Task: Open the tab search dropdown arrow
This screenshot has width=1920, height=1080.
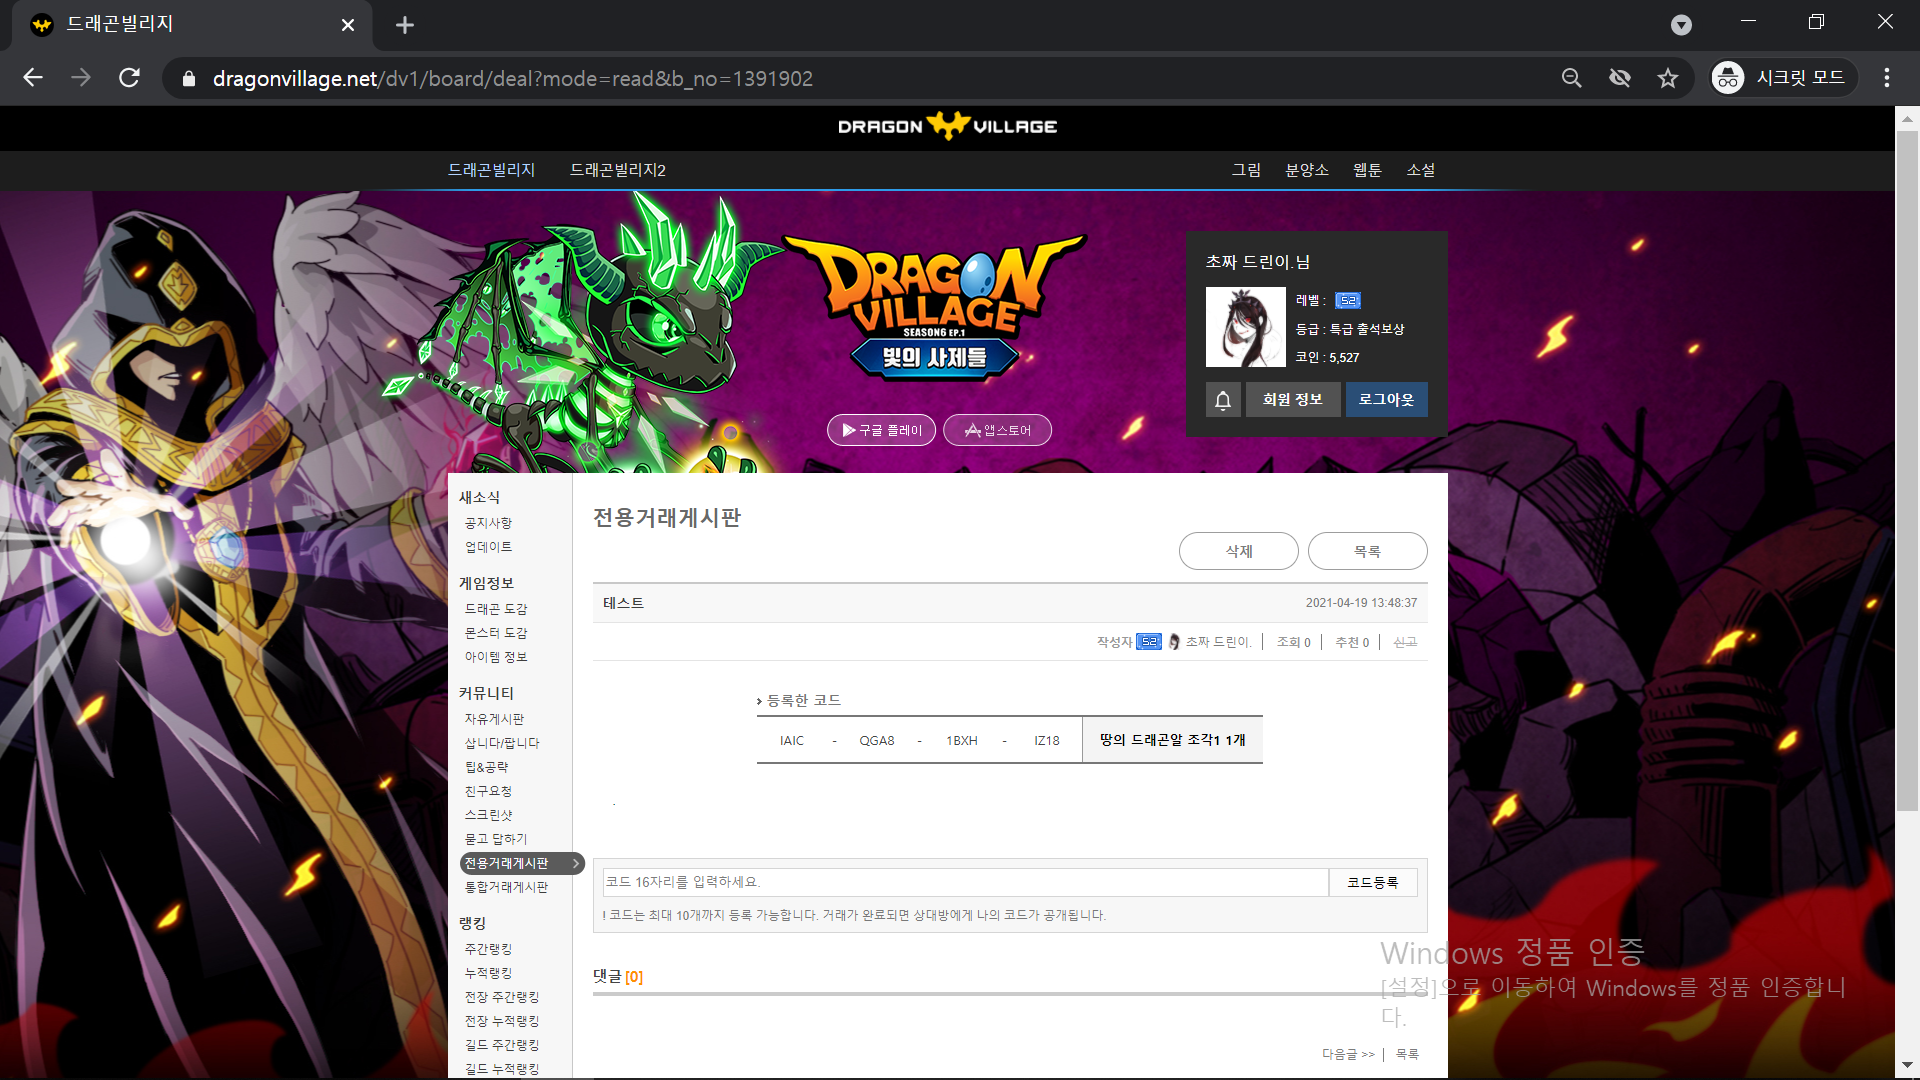Action: click(1682, 25)
